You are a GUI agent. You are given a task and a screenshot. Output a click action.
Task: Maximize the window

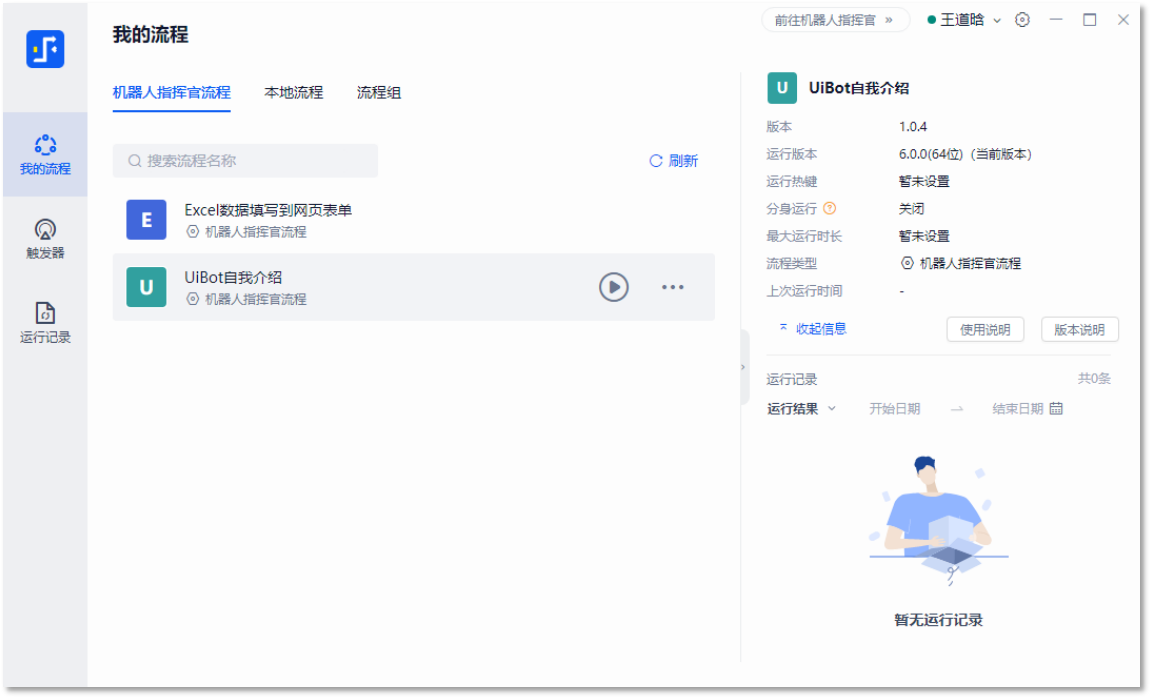click(x=1090, y=20)
